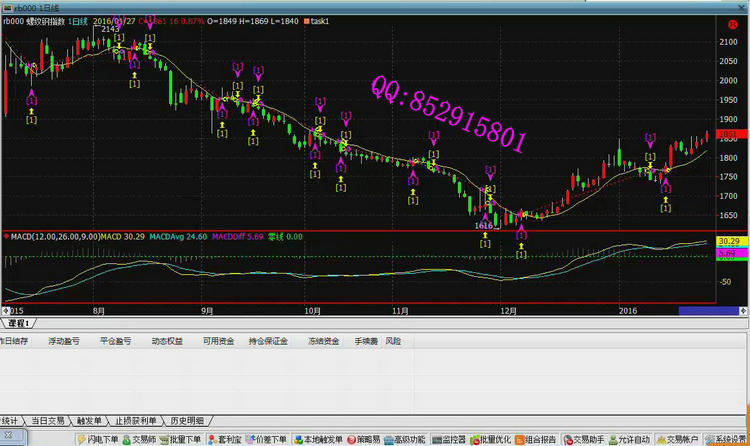This screenshot has width=750, height=446.
Task: Open 交易帐户 trading account
Action: pos(680,439)
